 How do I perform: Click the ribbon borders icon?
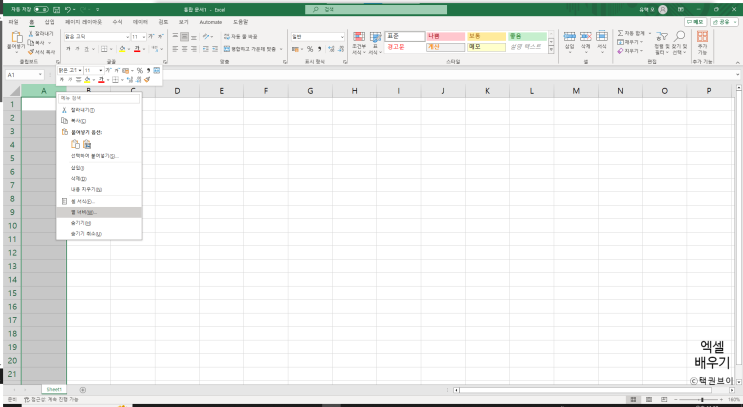click(x=104, y=49)
